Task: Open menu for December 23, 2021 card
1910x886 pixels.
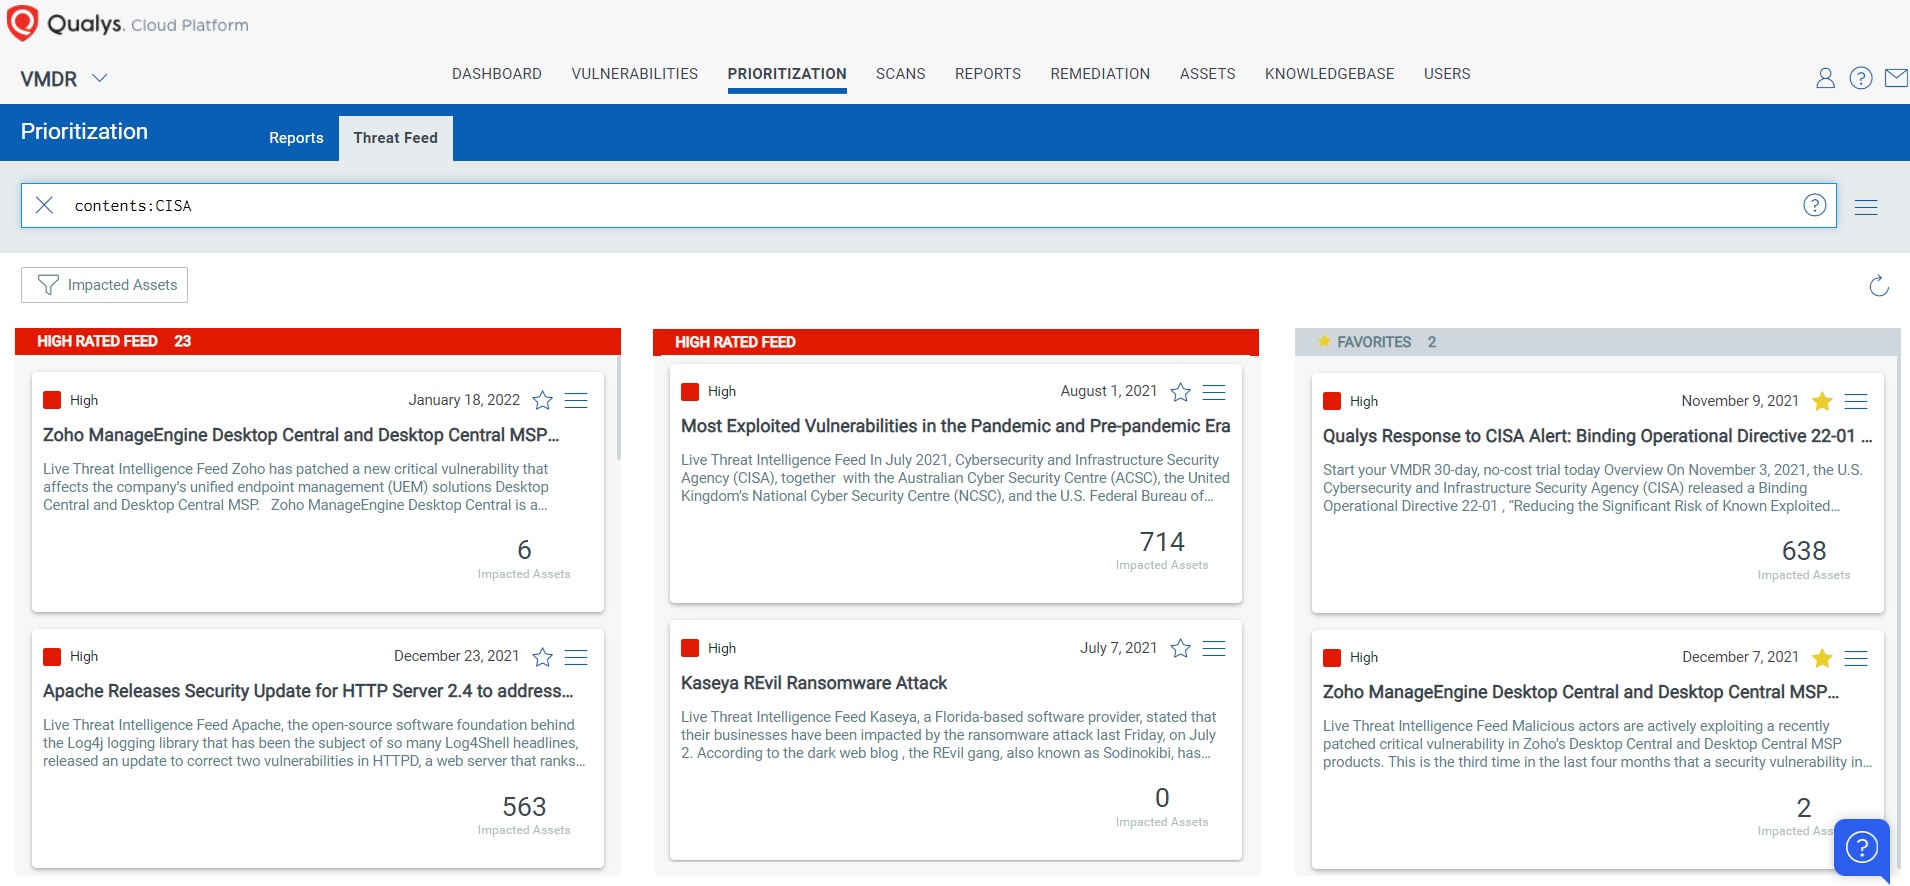Action: tap(576, 657)
